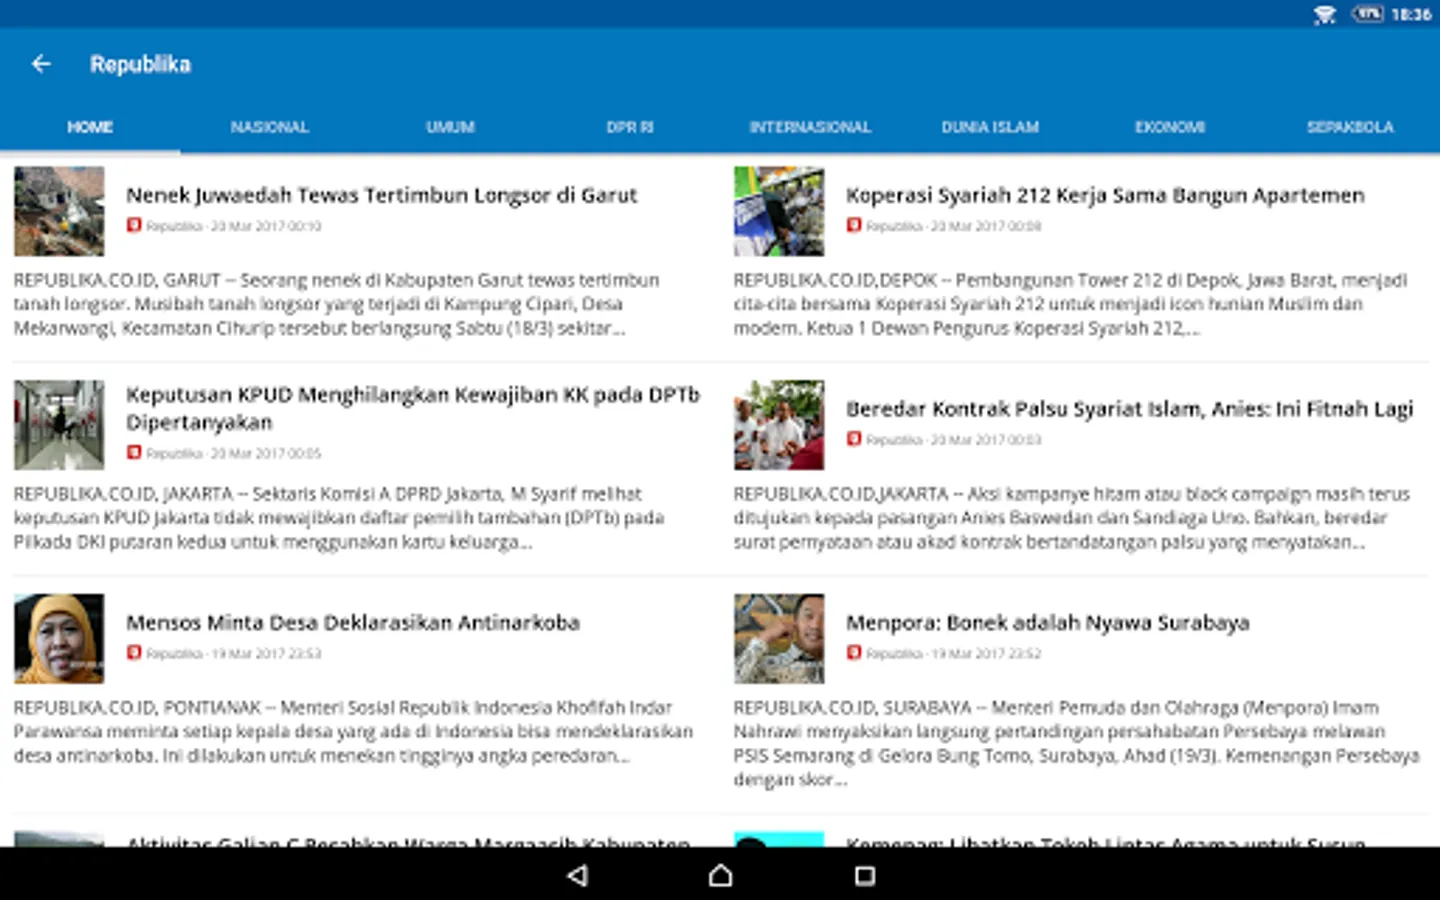The image size is (1440, 900).
Task: Tap Menpora article thumbnail
Action: 779,639
